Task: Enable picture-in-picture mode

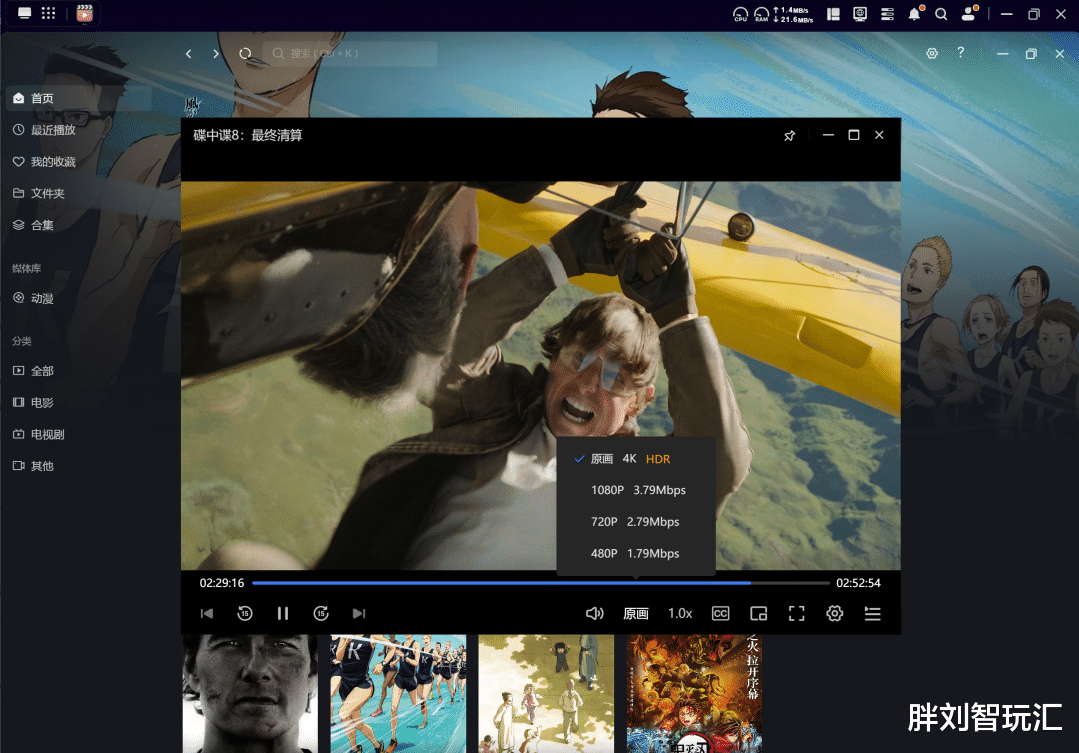Action: pyautogui.click(x=758, y=613)
